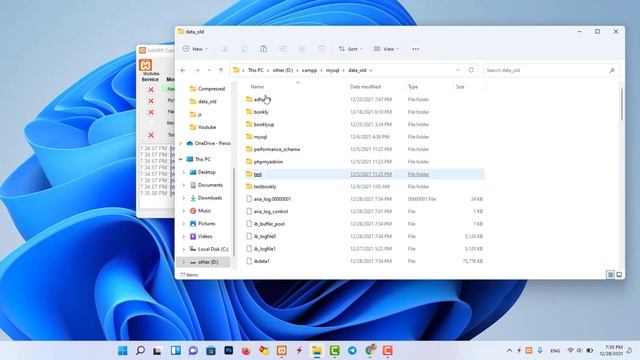Toggle Apache service X in XAMPP window
Image resolution: width=640 pixels, height=360 pixels.
(151, 89)
